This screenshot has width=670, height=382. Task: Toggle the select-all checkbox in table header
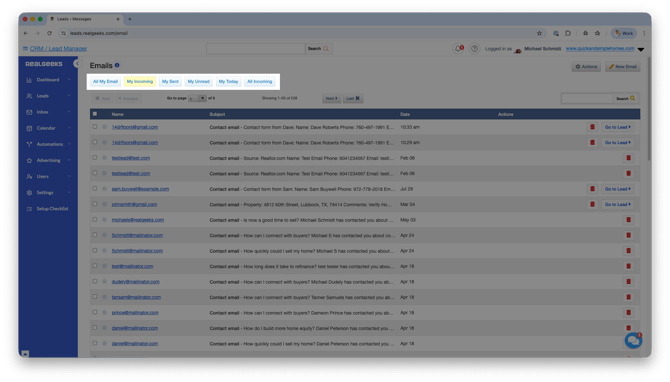95,114
